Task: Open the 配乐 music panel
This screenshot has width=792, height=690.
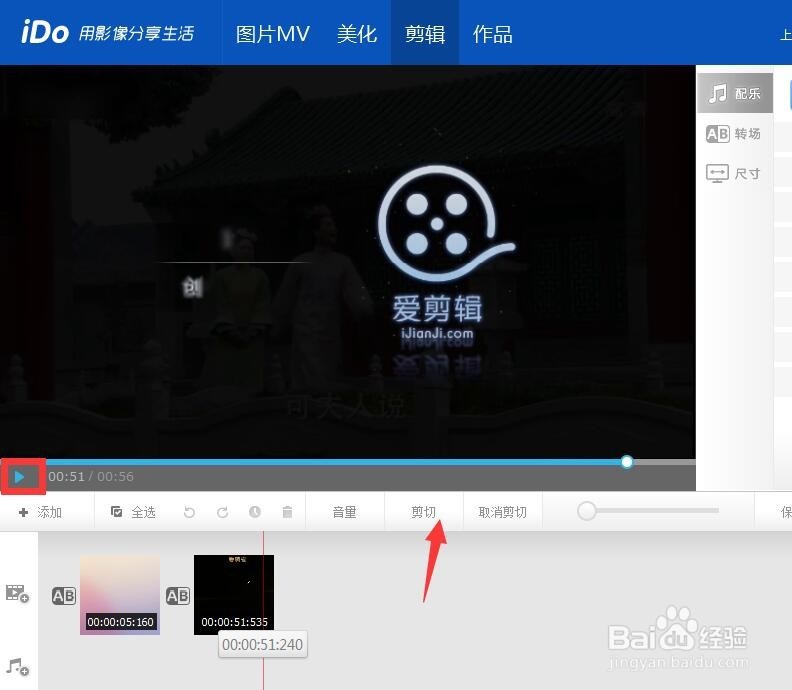Action: tap(735, 93)
